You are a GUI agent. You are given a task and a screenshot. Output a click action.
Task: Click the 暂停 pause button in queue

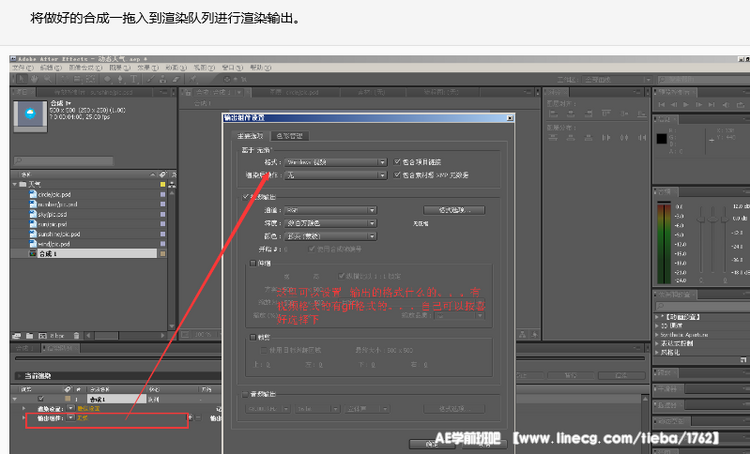coord(570,376)
